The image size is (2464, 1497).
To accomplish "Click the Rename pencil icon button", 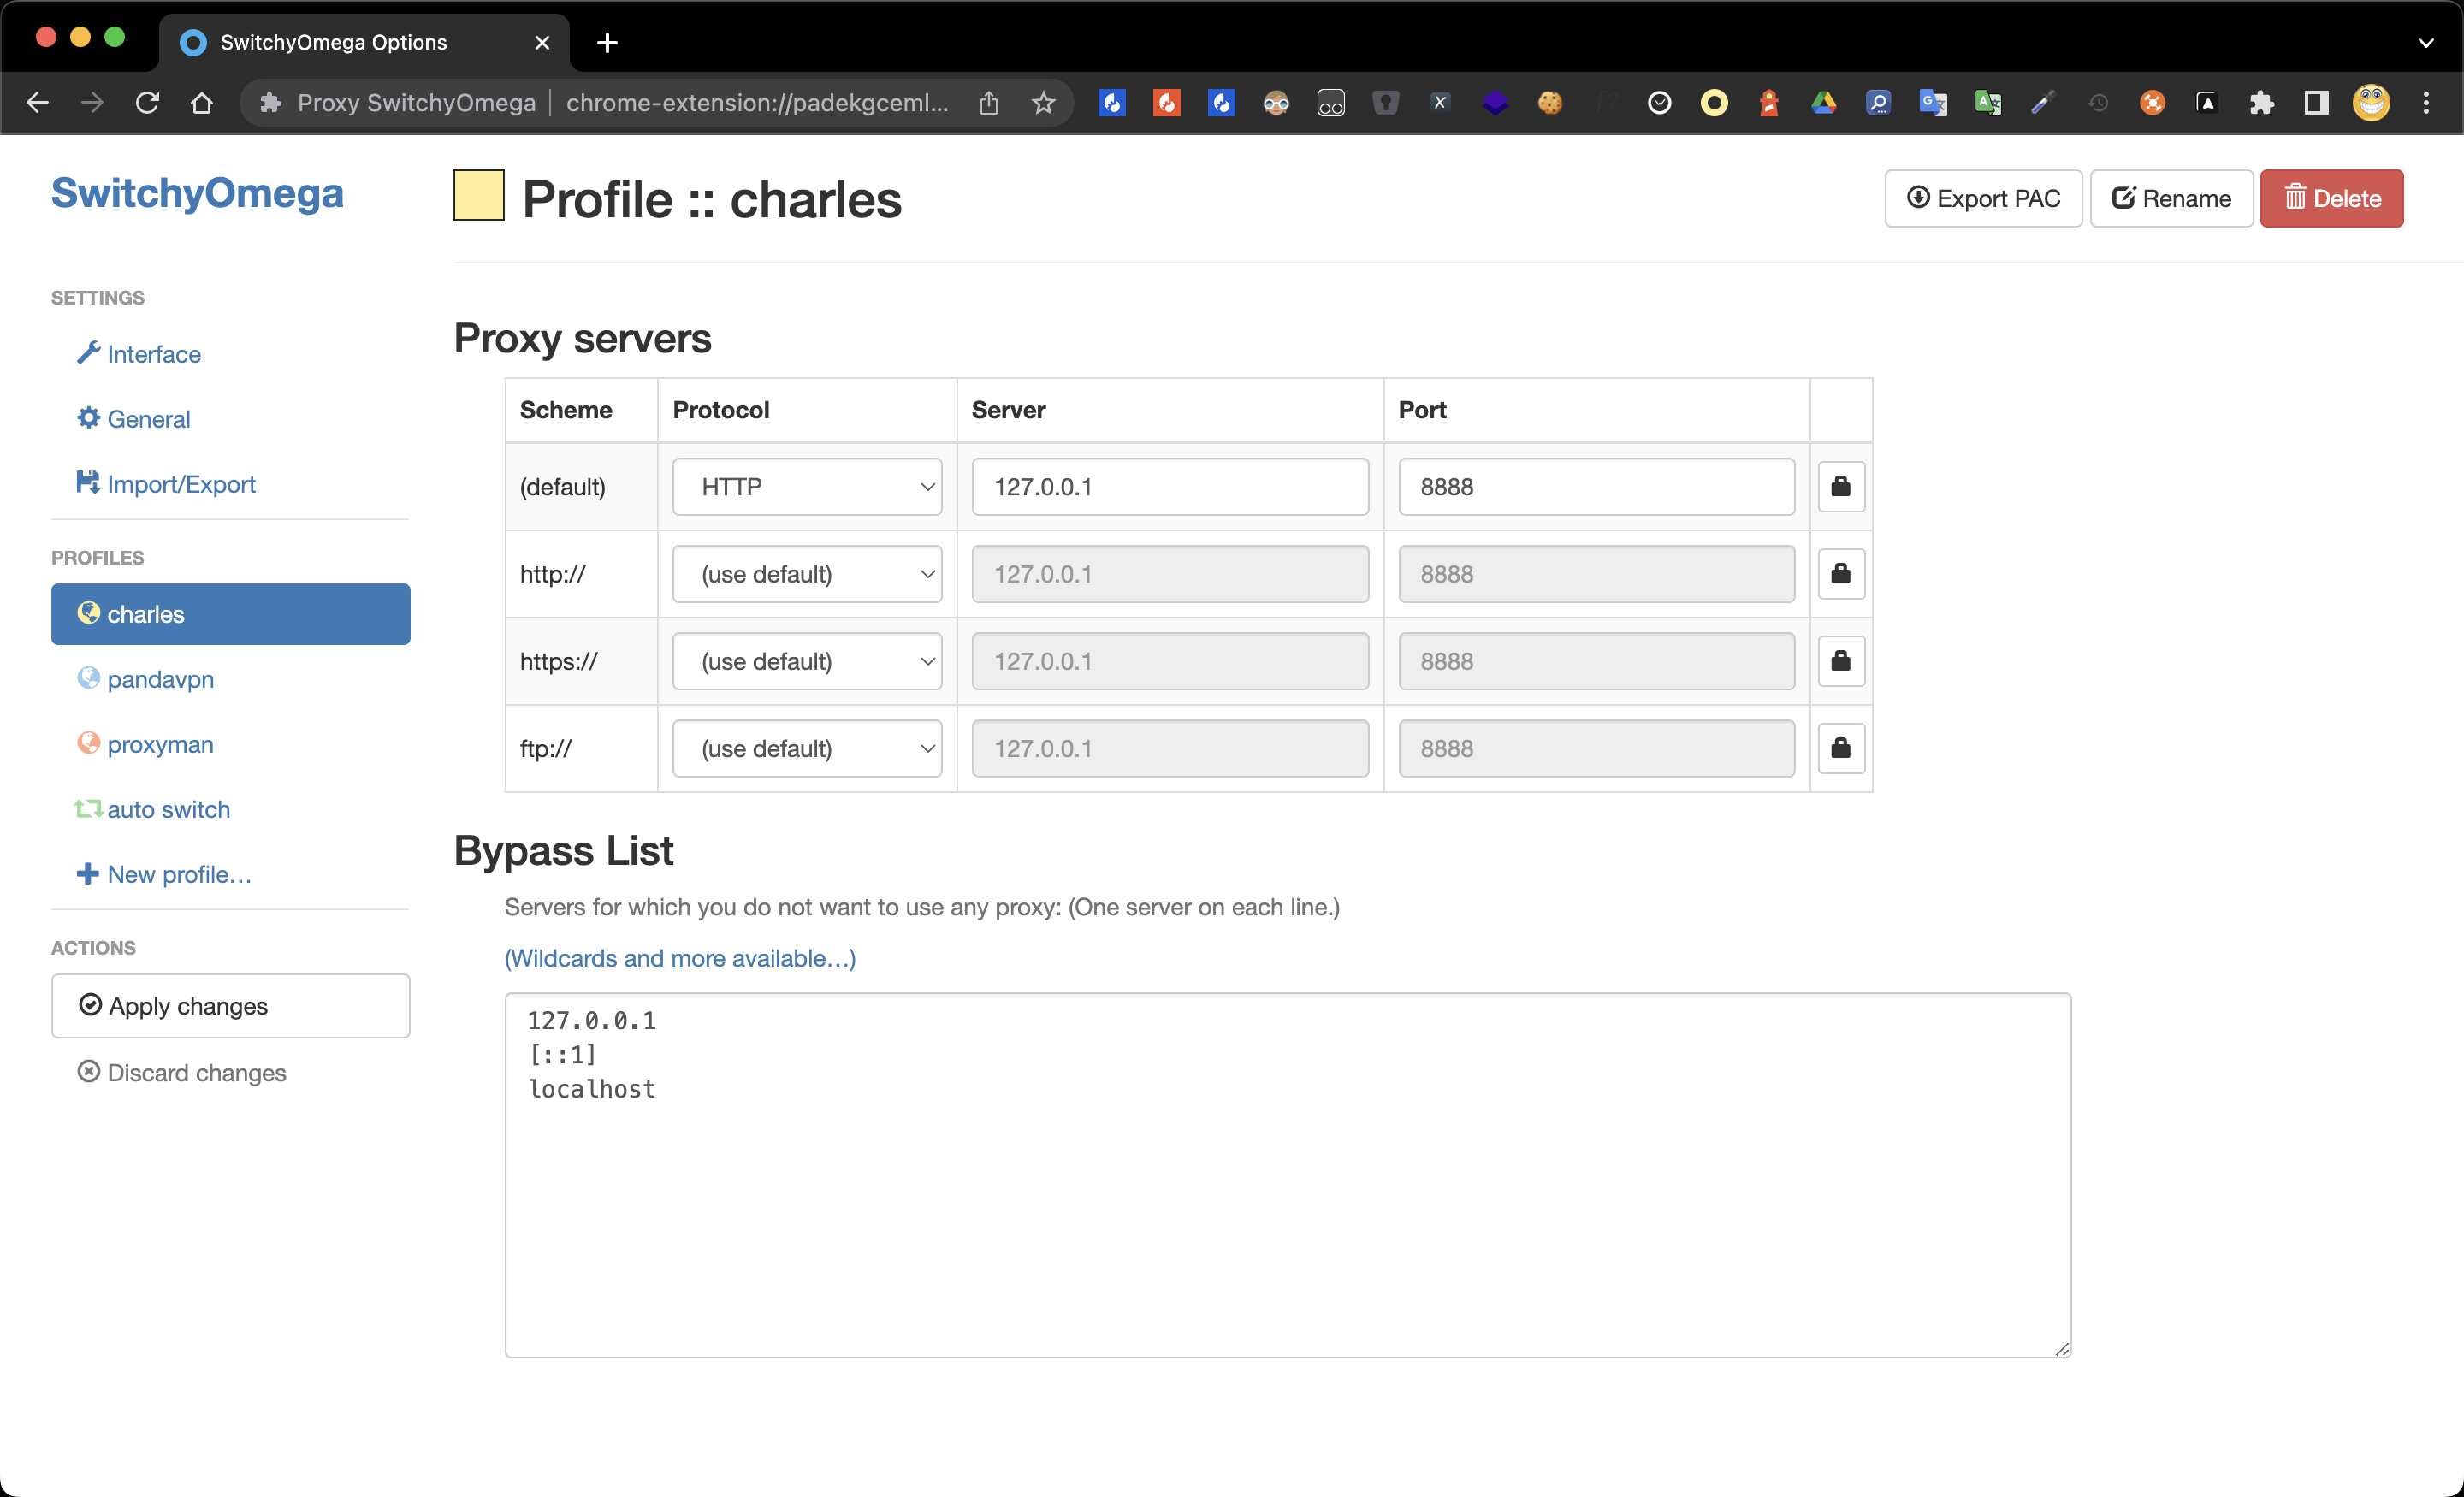I will [2171, 198].
